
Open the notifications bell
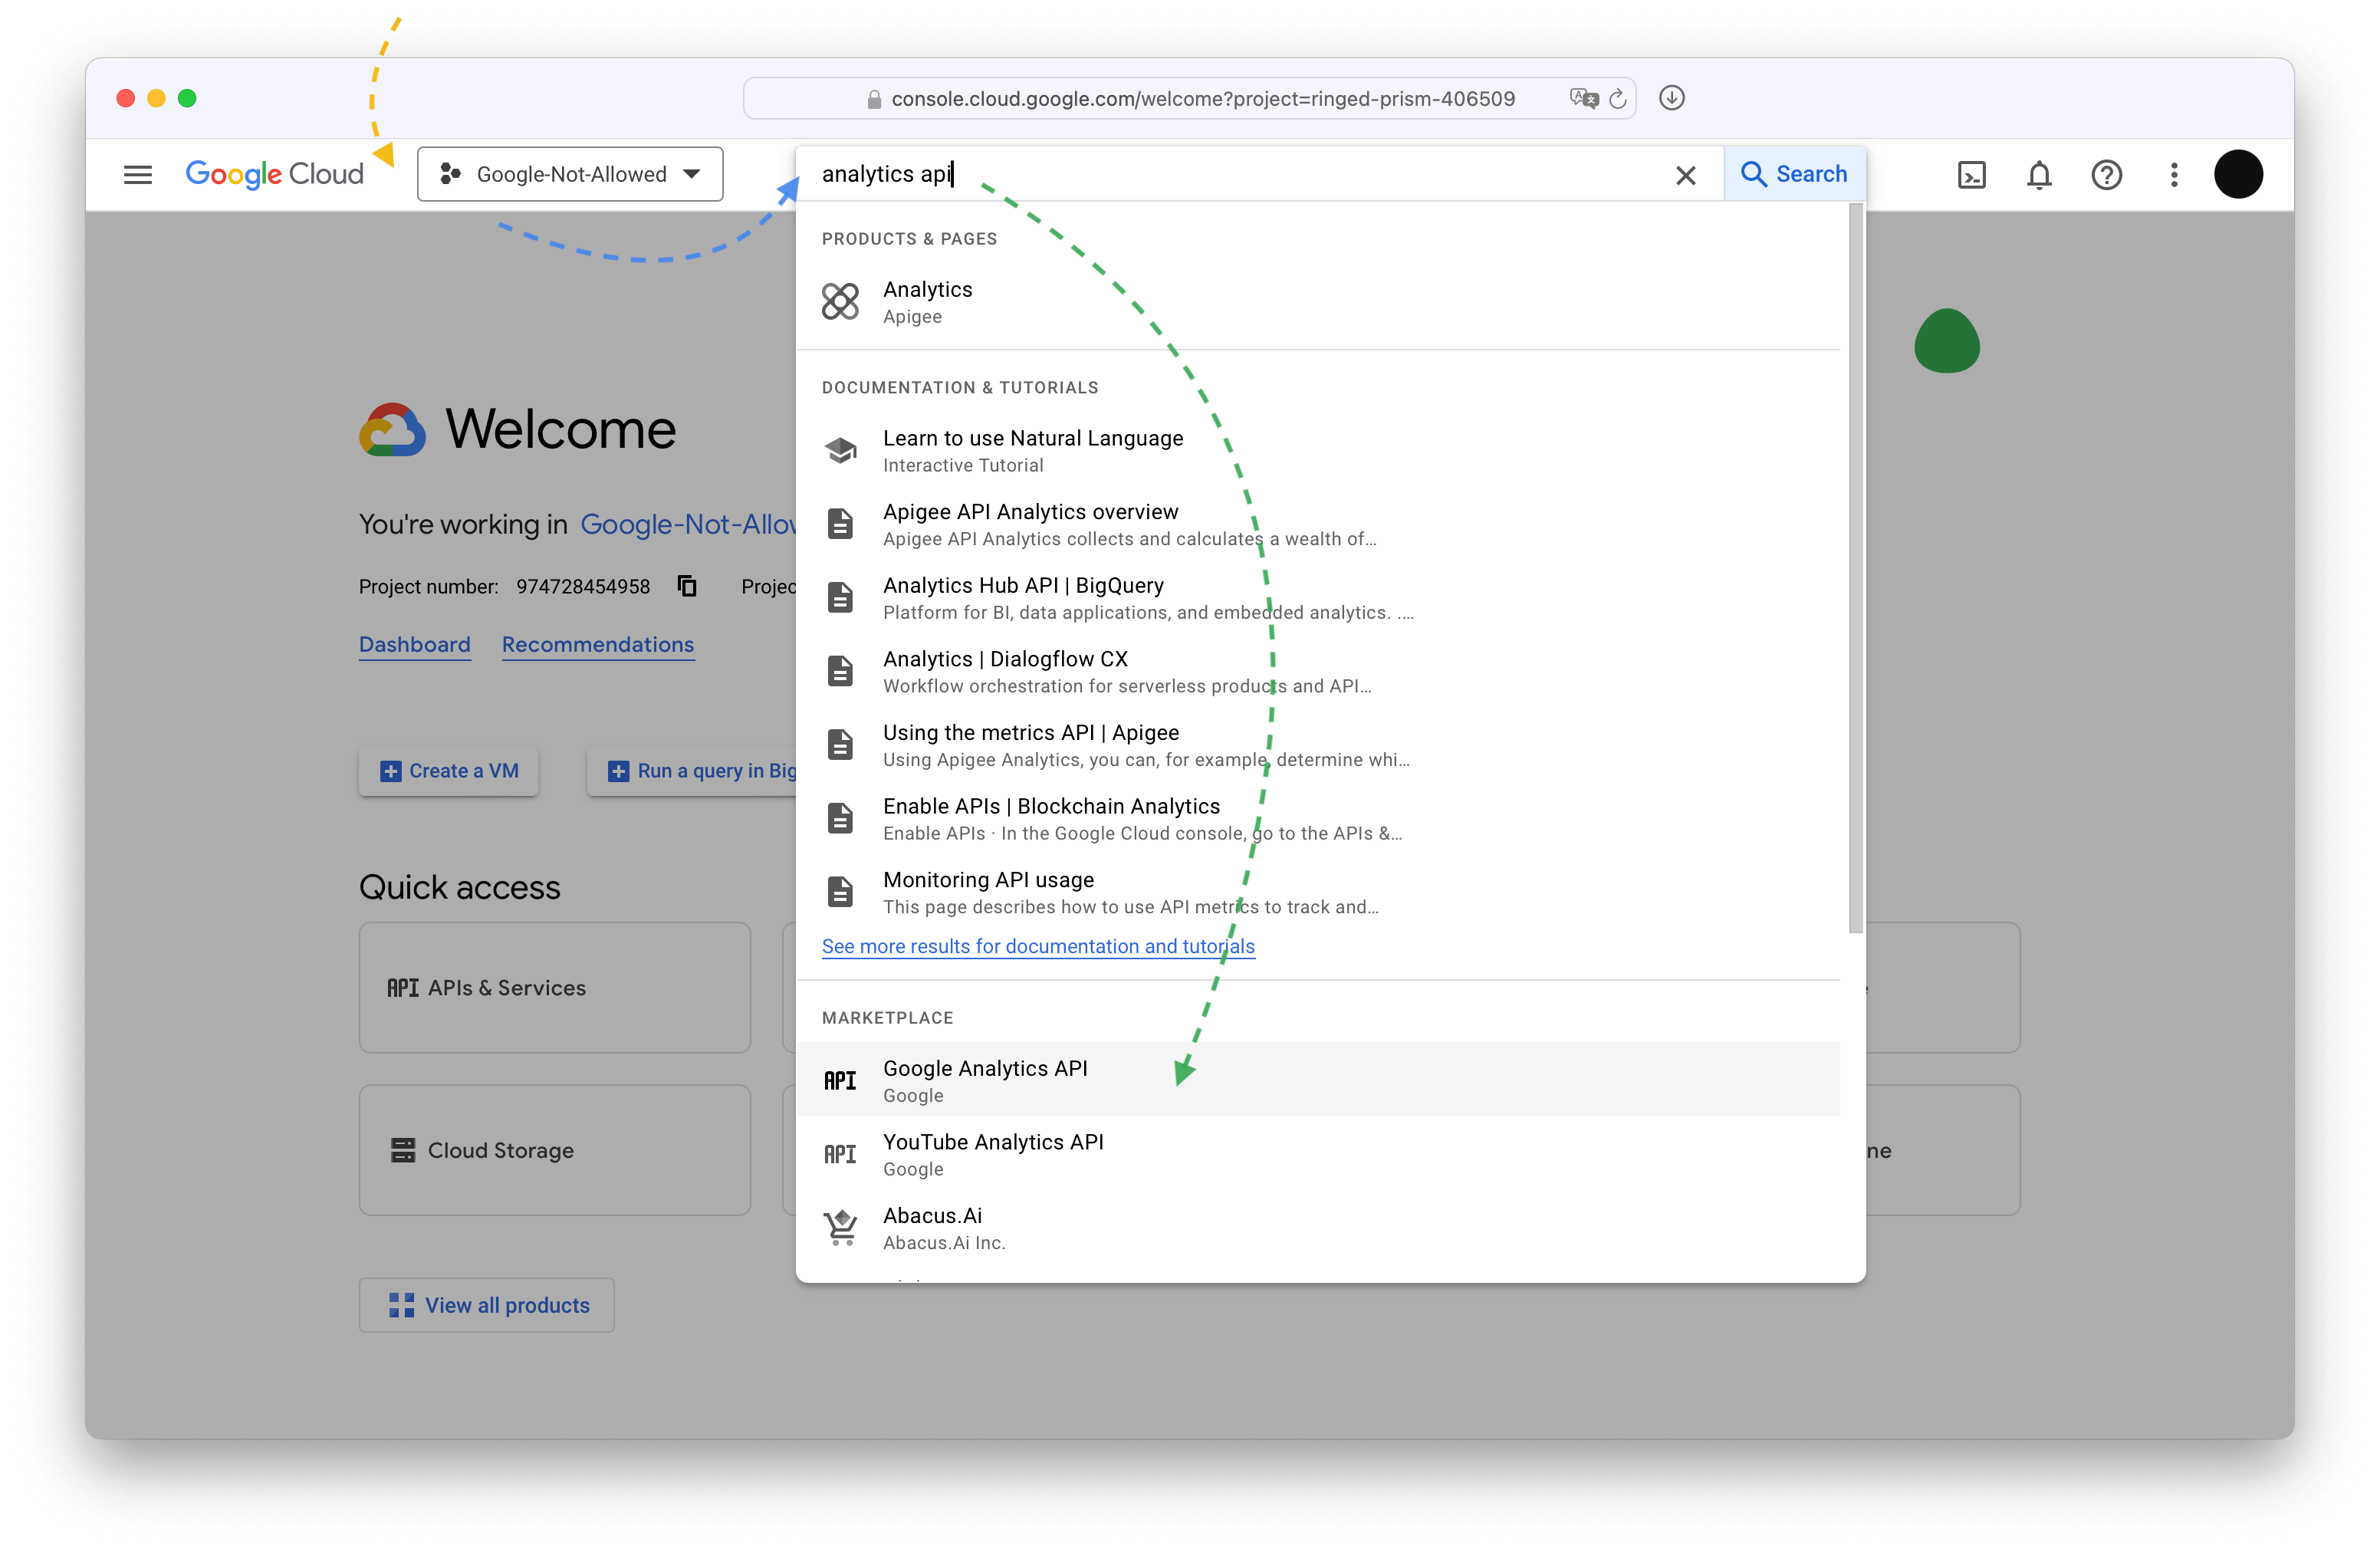point(2039,175)
